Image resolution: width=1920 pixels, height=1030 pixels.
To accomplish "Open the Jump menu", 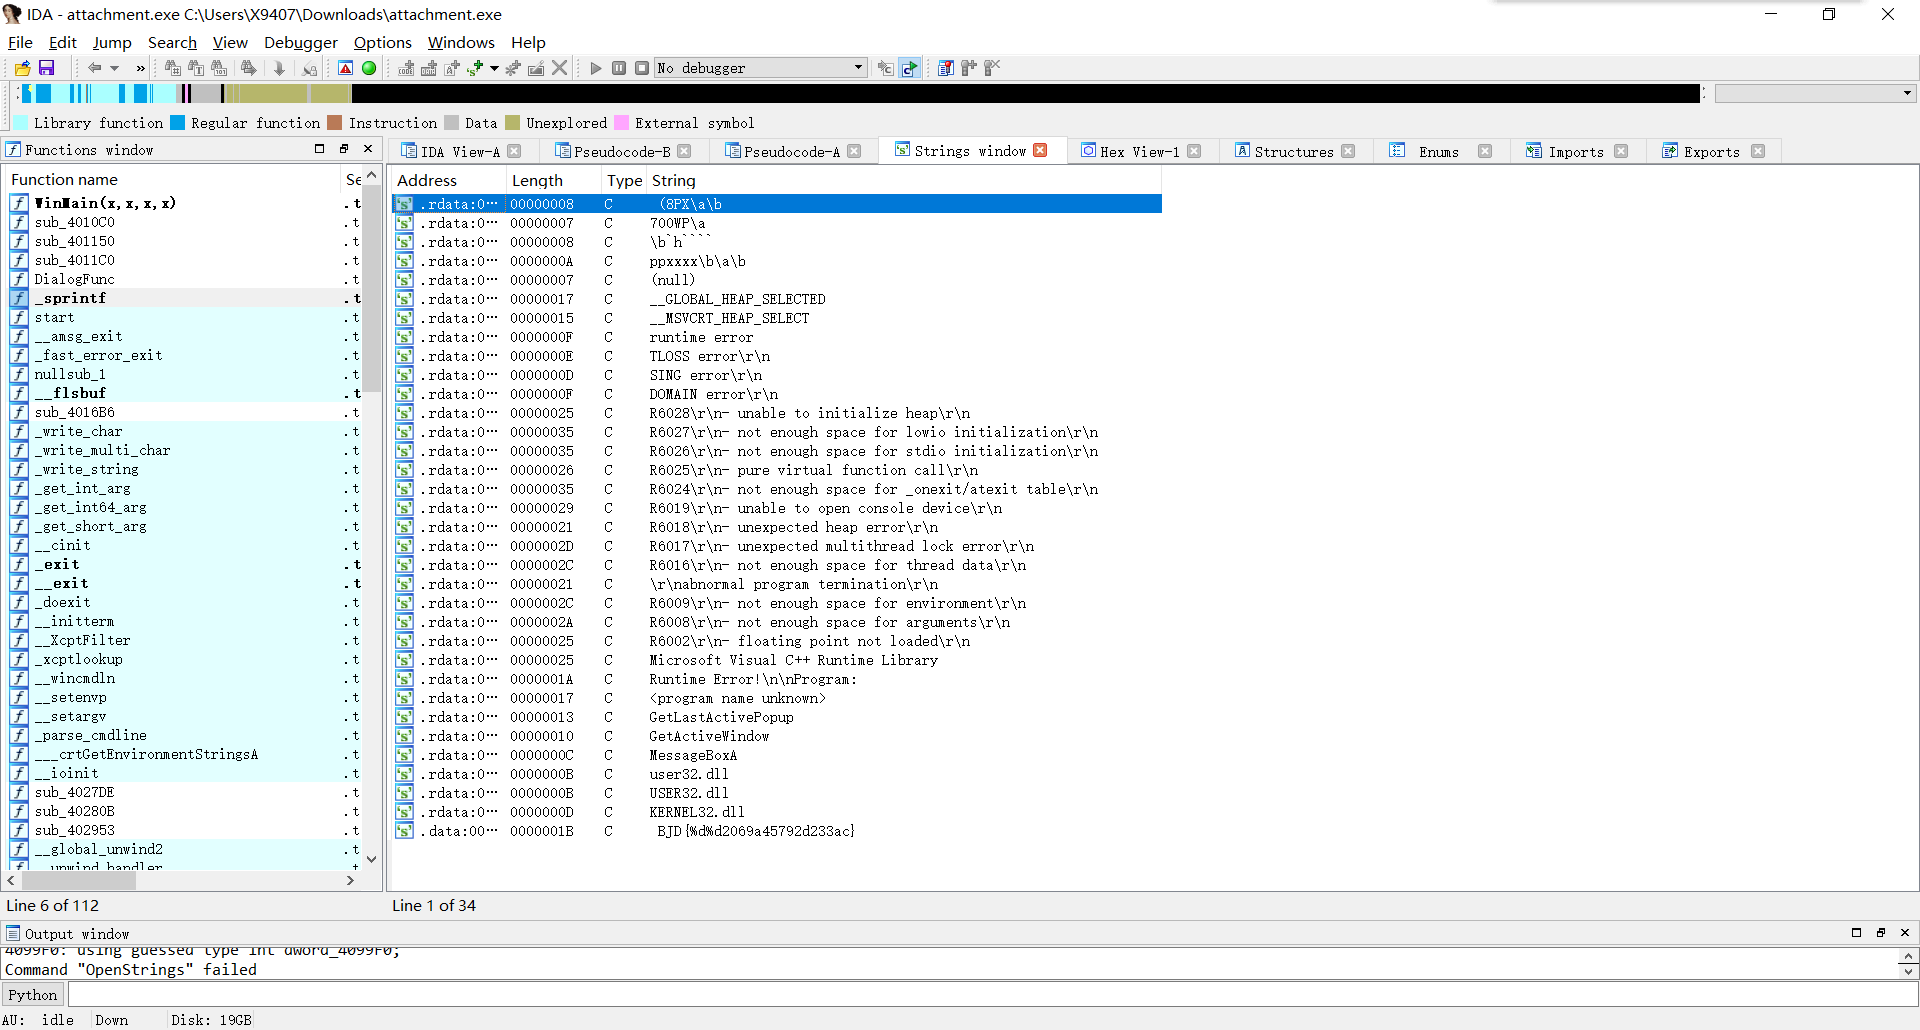I will (x=112, y=42).
